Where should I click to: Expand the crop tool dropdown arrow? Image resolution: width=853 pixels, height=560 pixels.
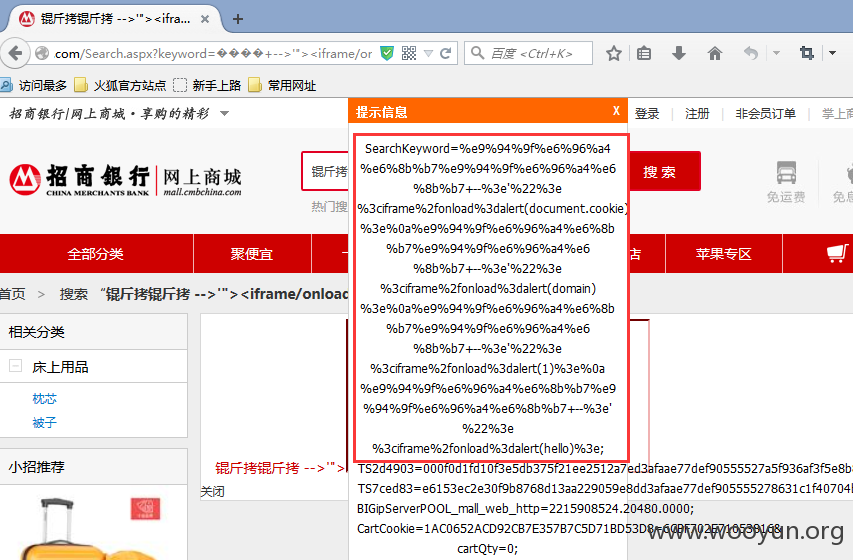832,53
